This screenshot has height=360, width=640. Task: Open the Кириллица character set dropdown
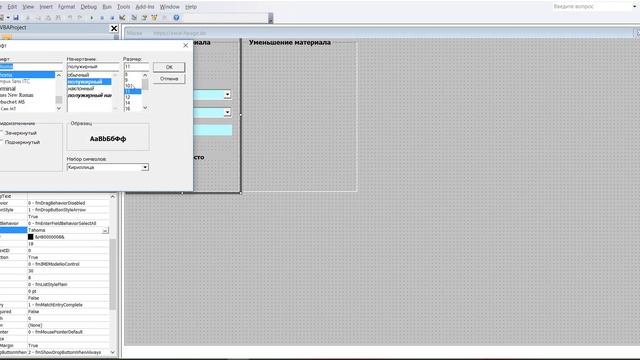(145, 167)
